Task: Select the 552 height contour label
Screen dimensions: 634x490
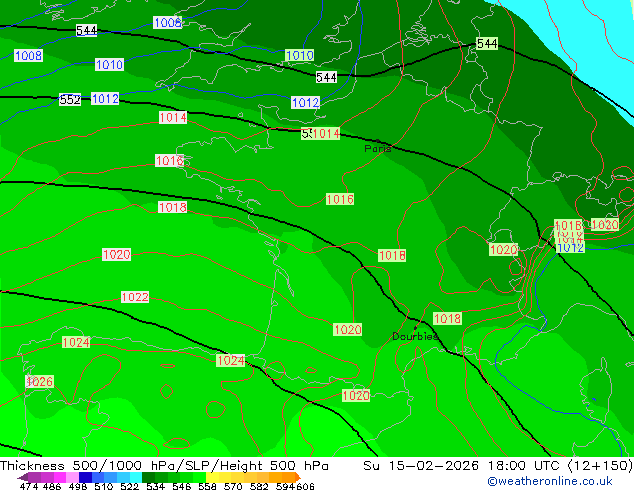Action: click(70, 99)
